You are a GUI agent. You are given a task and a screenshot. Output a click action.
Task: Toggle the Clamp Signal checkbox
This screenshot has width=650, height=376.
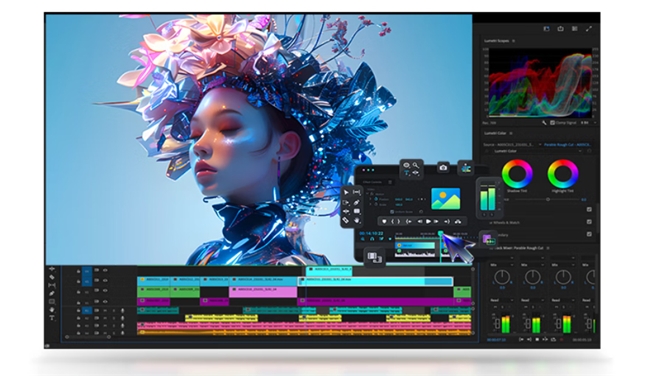tap(552, 123)
